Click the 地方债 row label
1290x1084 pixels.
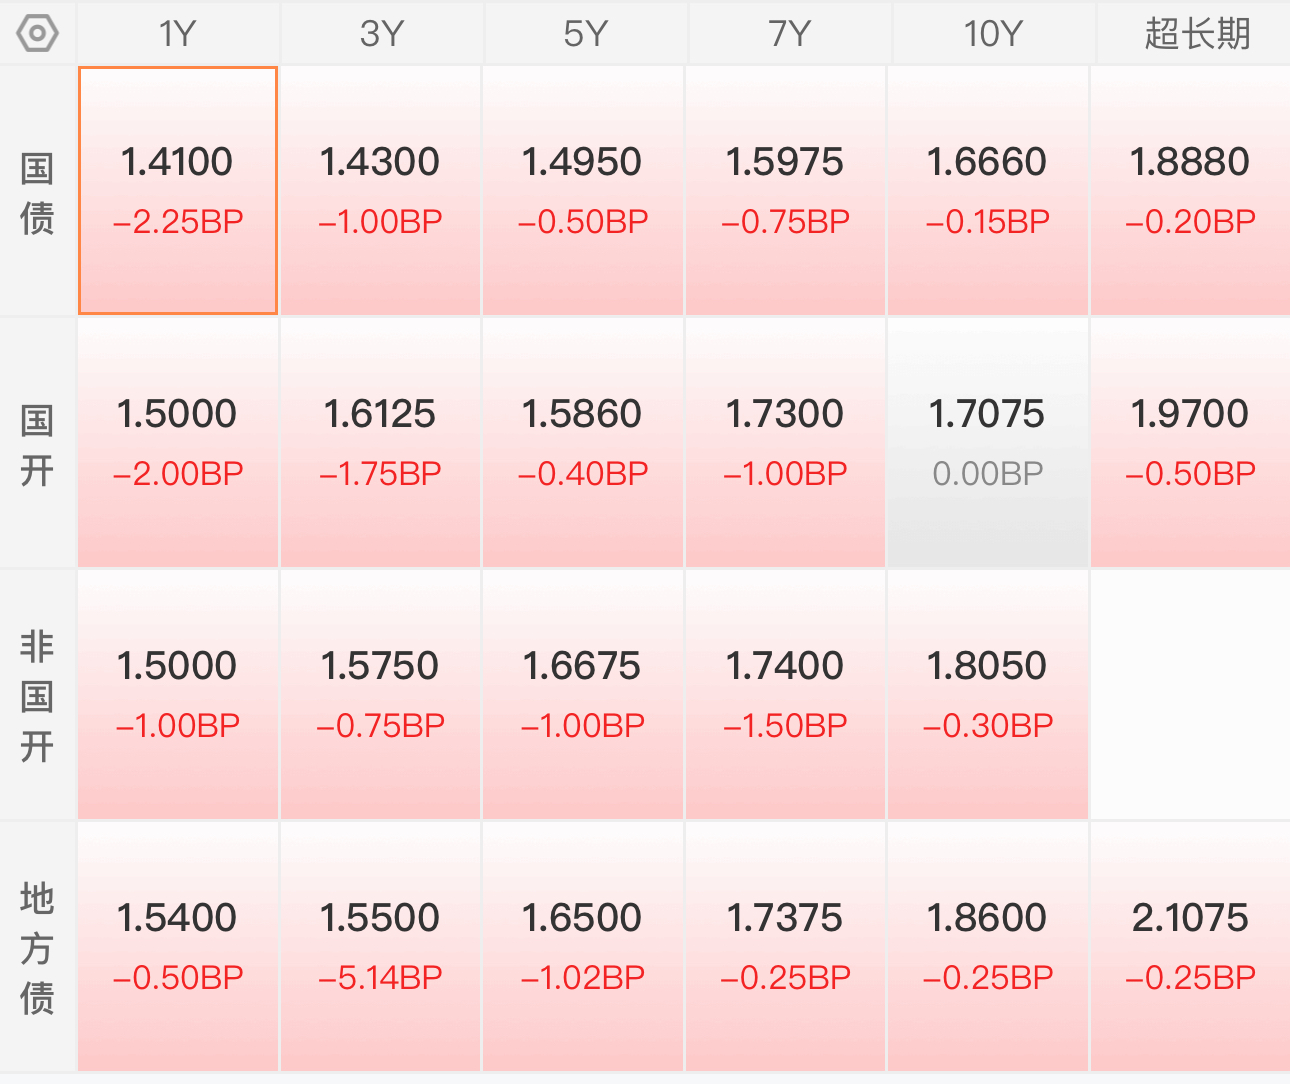[37, 948]
